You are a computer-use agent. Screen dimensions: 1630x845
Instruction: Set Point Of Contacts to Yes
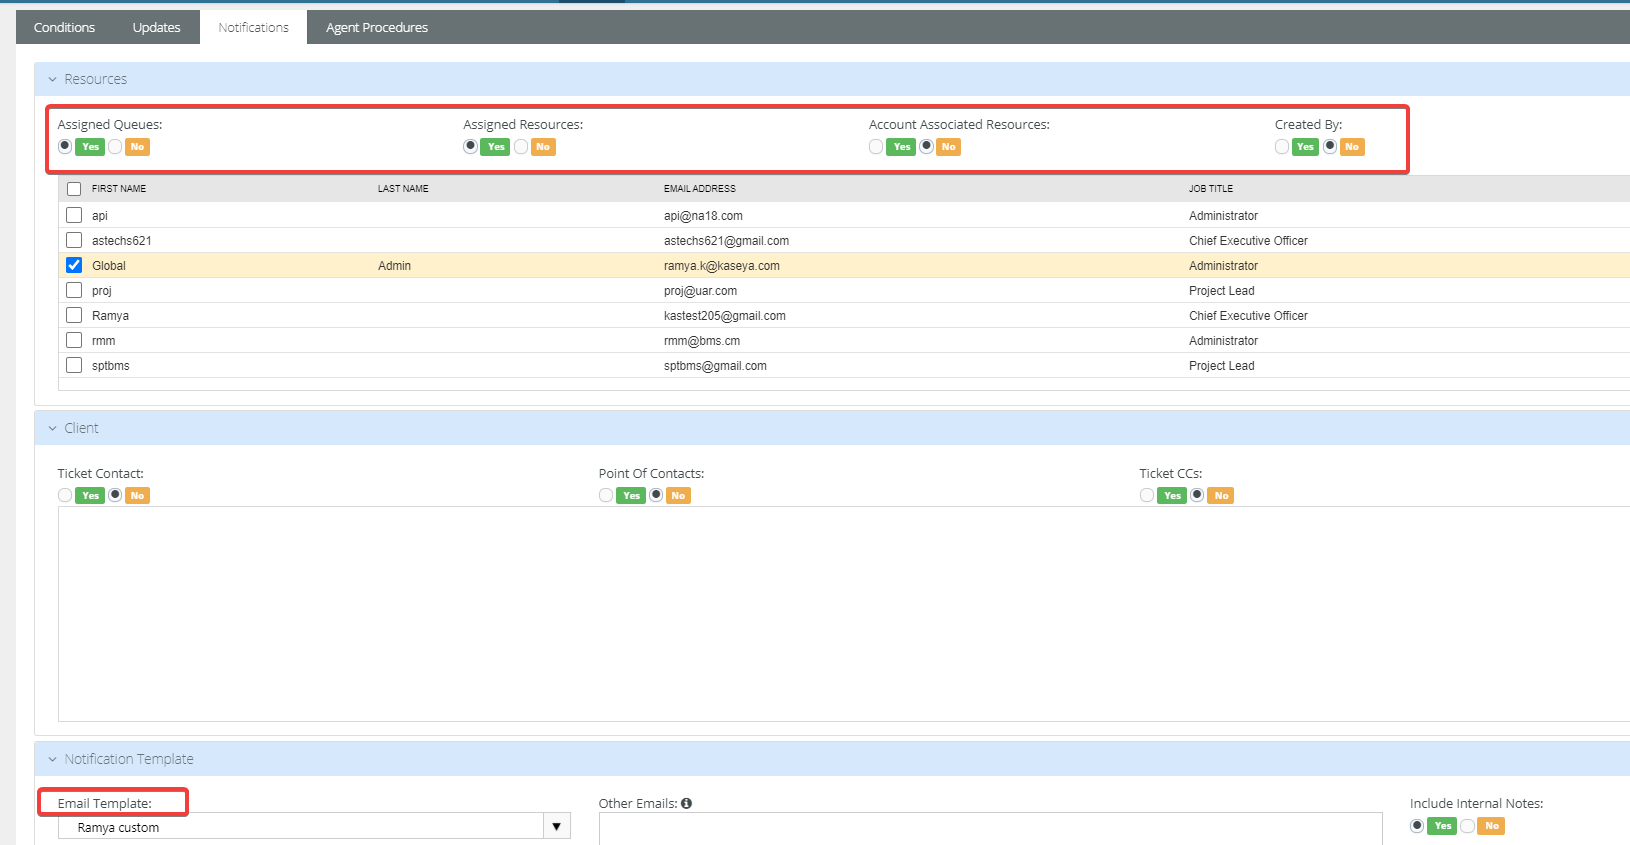tap(606, 495)
